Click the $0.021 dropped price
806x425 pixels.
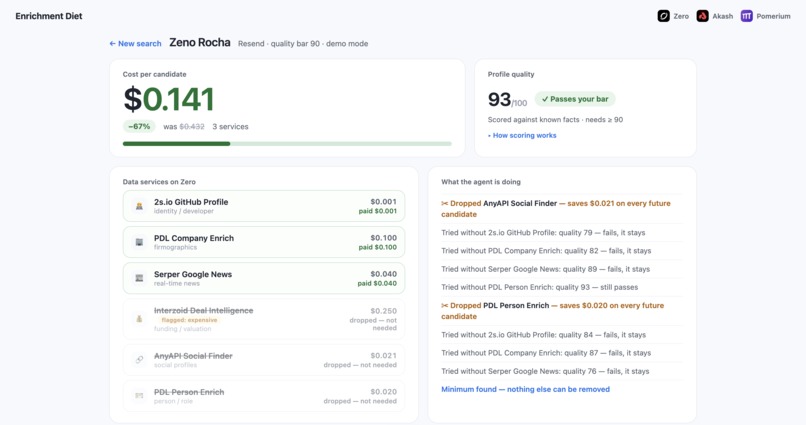(x=383, y=356)
